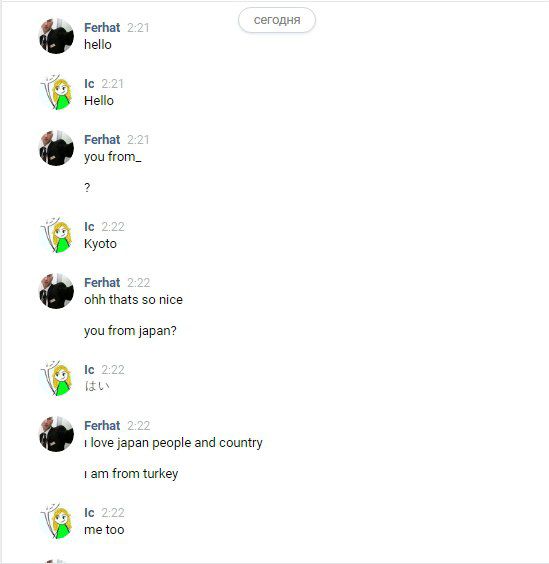Open Ferhat's profile name above "hello"
Viewport: 549px width, 564px height.
[x=102, y=28]
